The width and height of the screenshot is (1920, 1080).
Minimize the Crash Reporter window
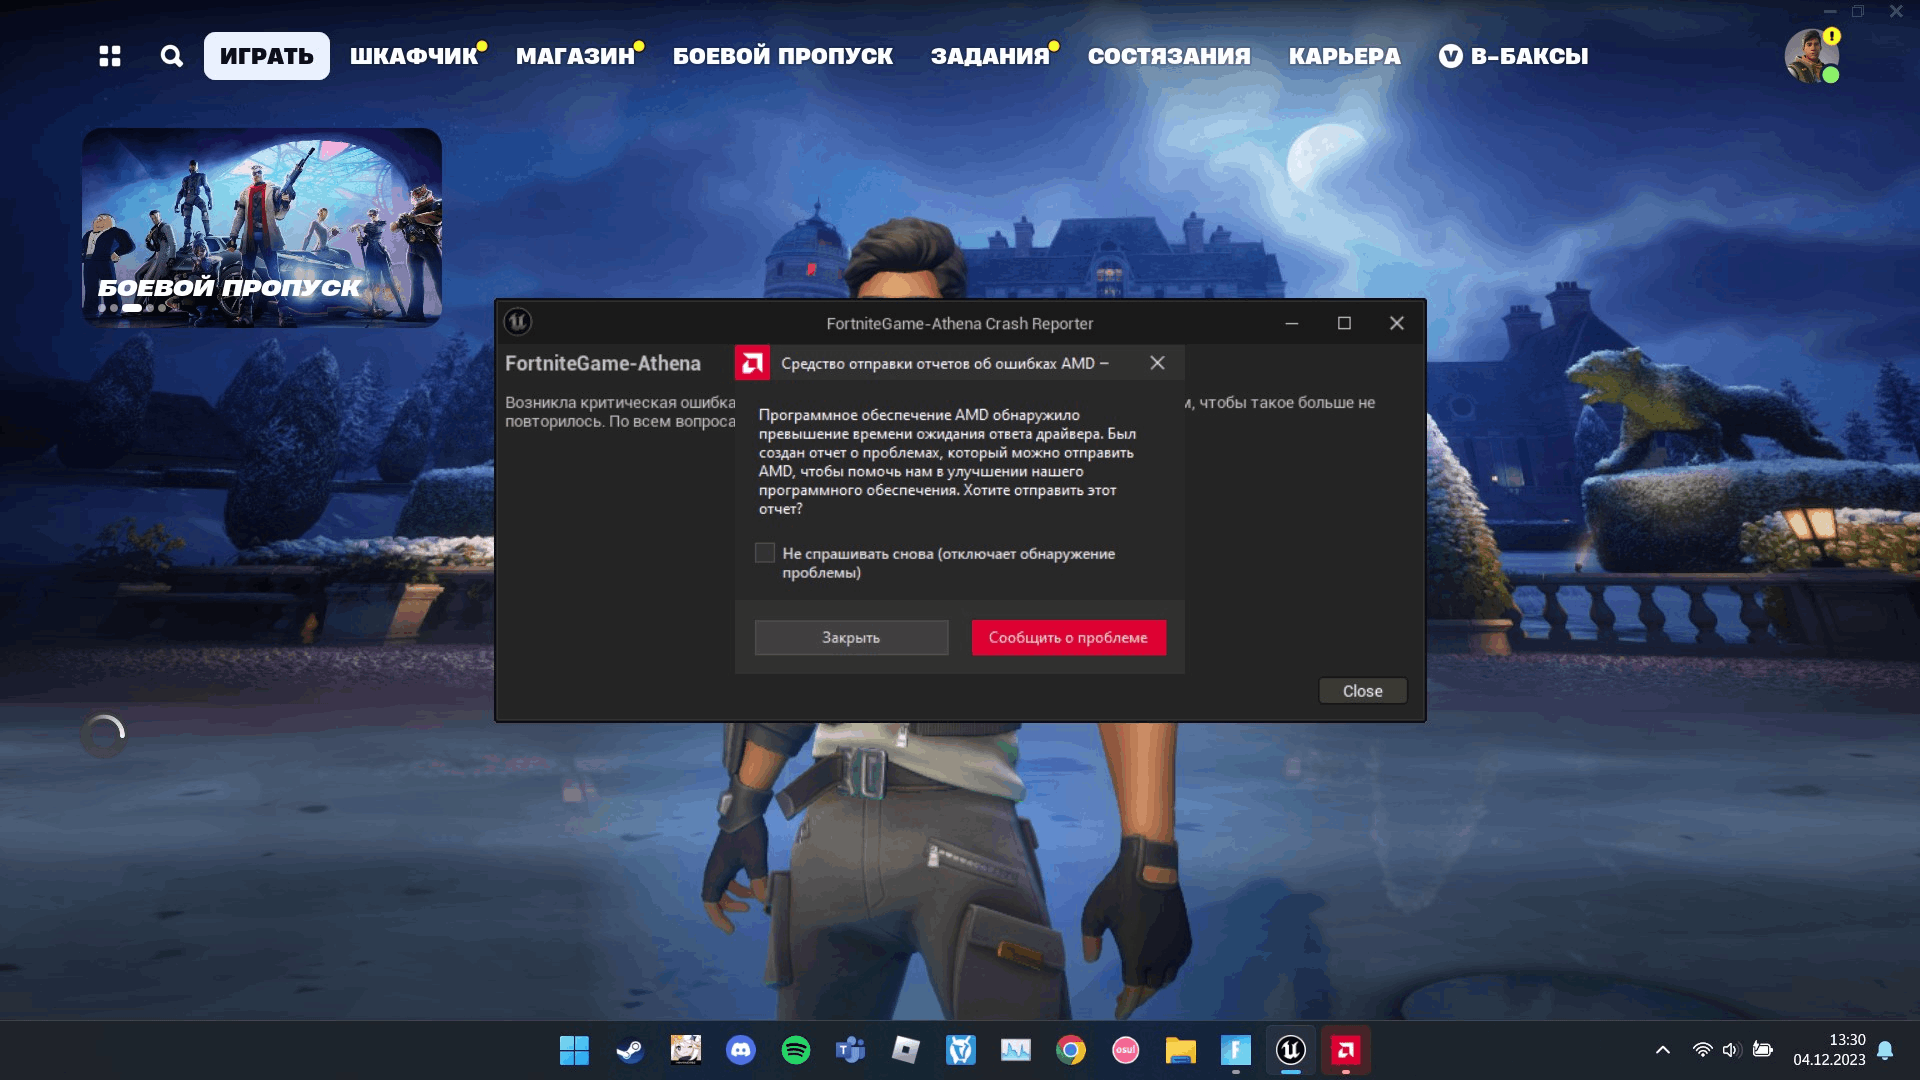click(x=1292, y=323)
